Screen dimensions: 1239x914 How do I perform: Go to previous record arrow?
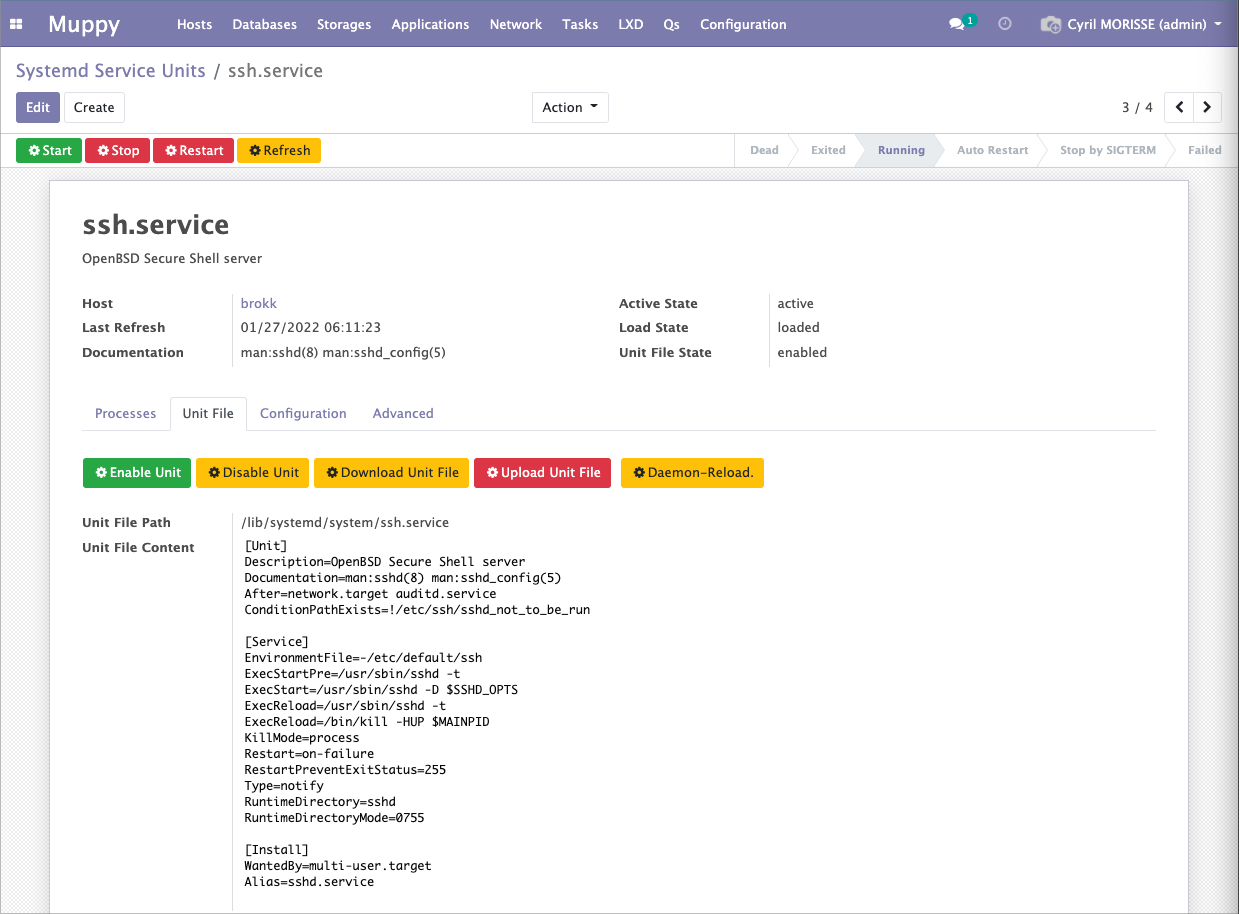[1180, 107]
